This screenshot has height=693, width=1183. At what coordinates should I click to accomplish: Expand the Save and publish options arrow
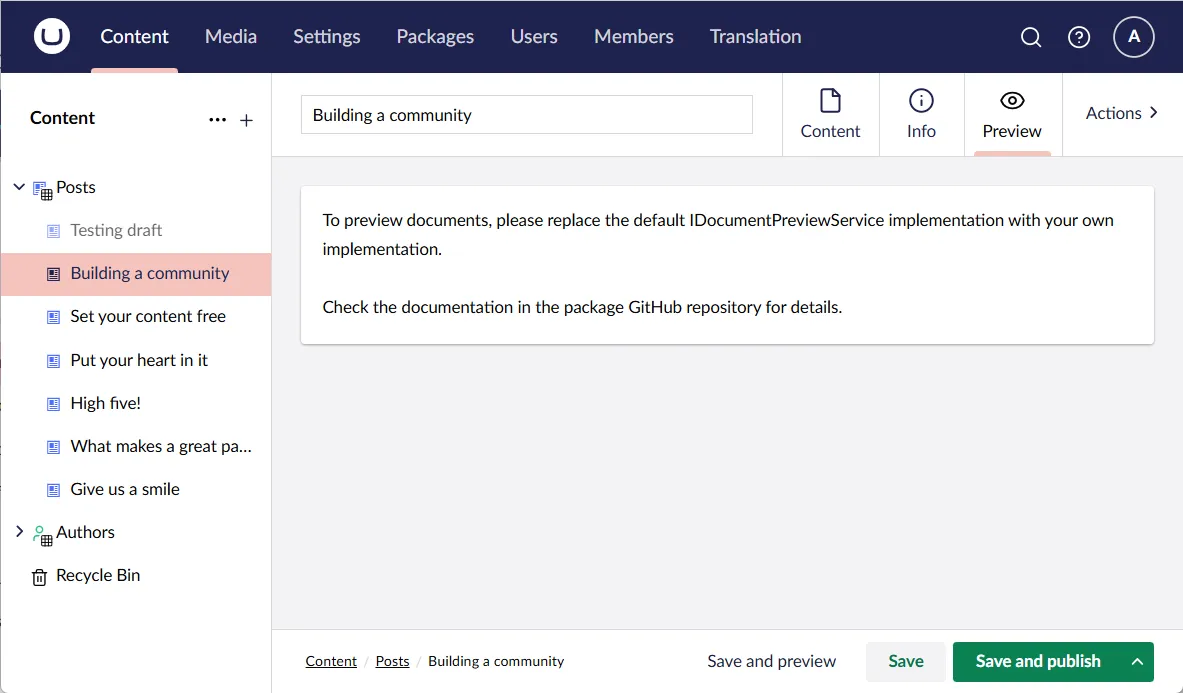(1137, 662)
